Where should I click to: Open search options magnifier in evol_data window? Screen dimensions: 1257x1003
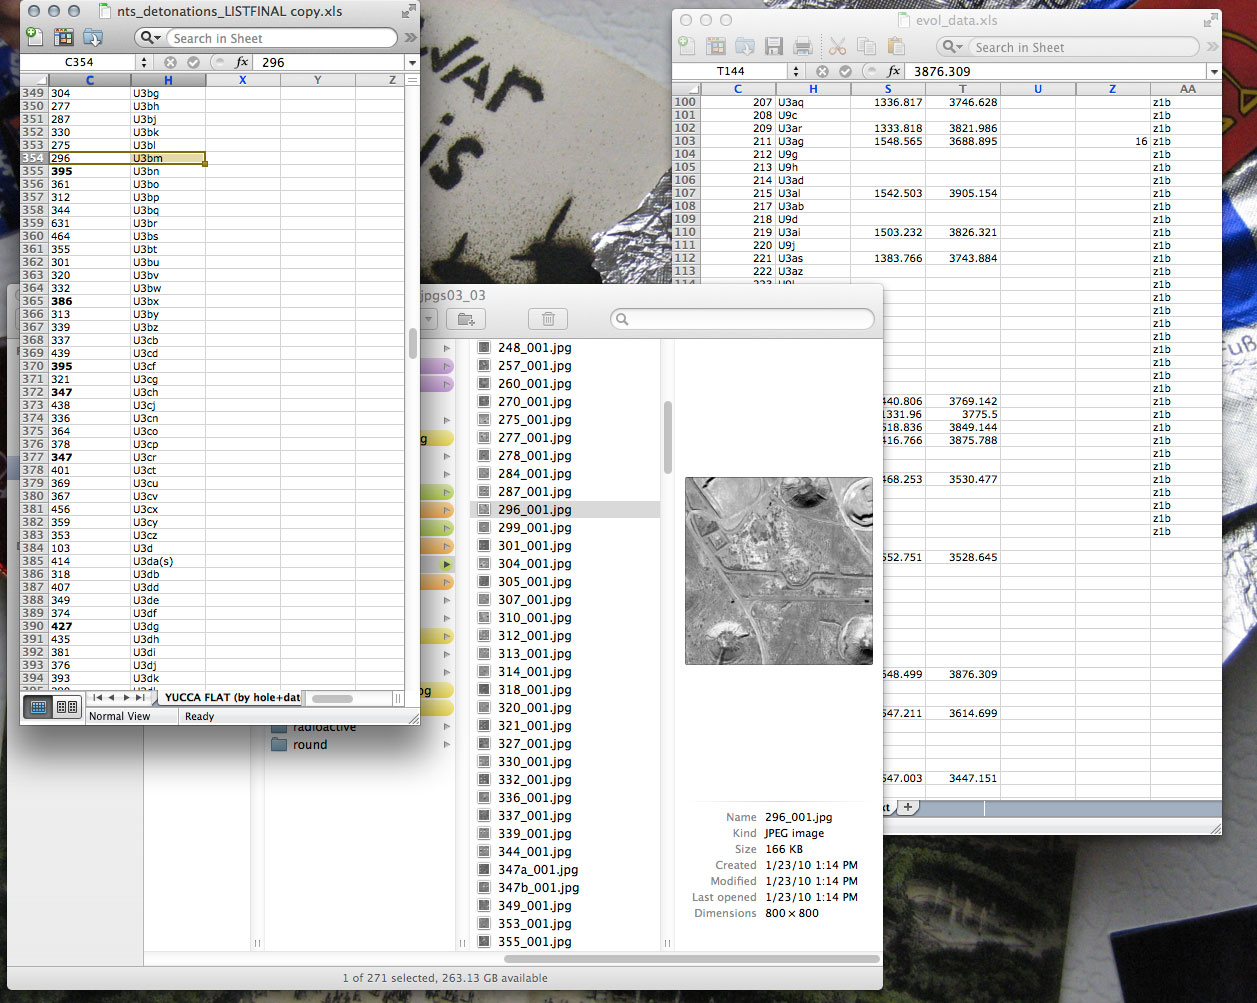953,47
